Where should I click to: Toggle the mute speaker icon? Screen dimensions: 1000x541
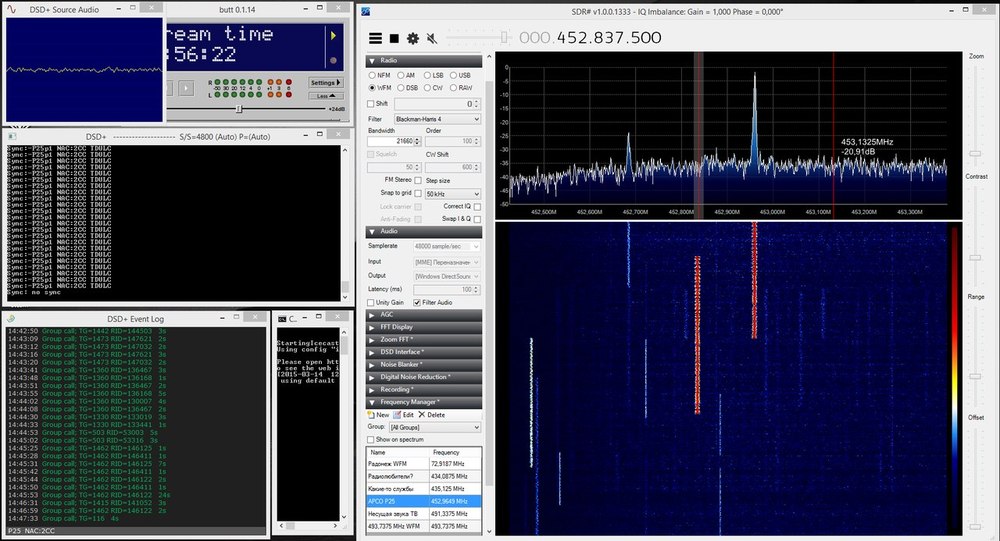(432, 38)
